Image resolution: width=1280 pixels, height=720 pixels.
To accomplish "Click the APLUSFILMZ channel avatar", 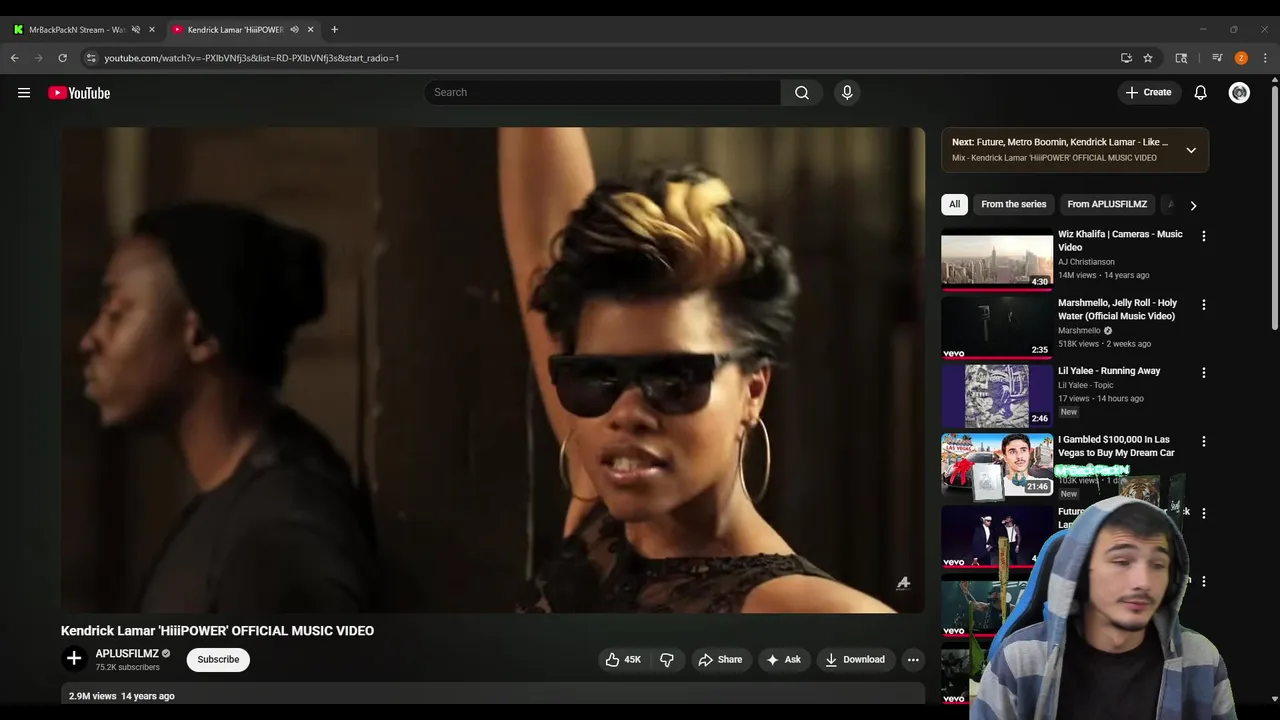I will click(74, 658).
